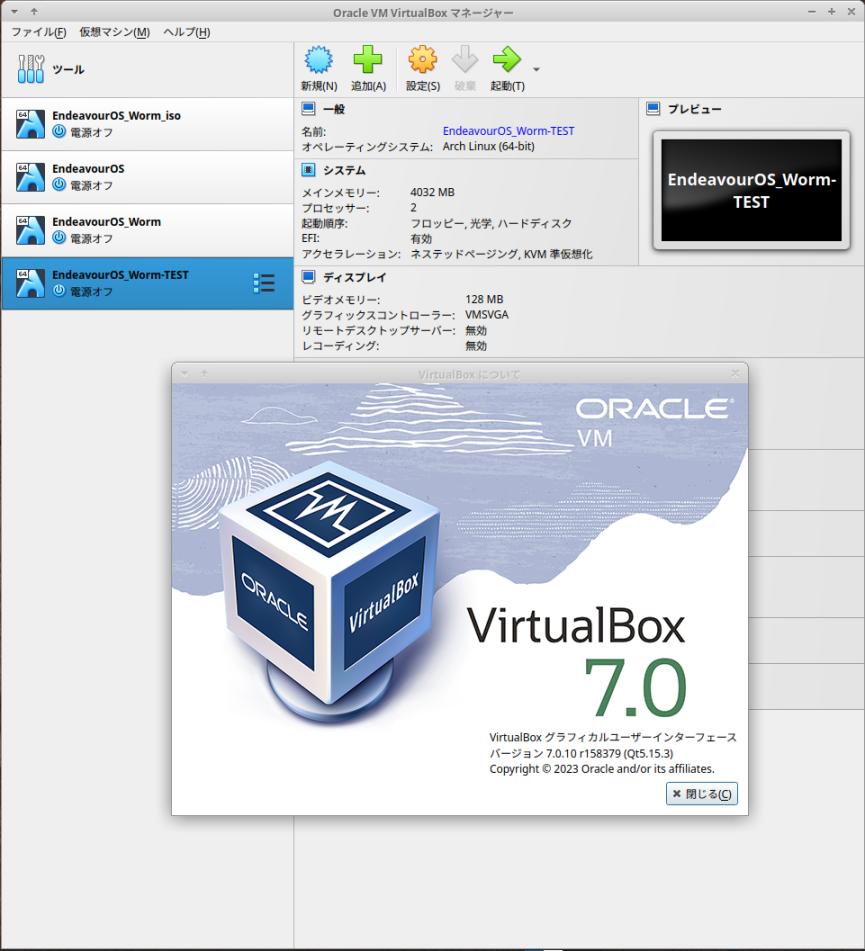This screenshot has height=951, width=865.
Task: Click power-off icon under EndeavourOS_Worm_iso
Action: [x=59, y=132]
